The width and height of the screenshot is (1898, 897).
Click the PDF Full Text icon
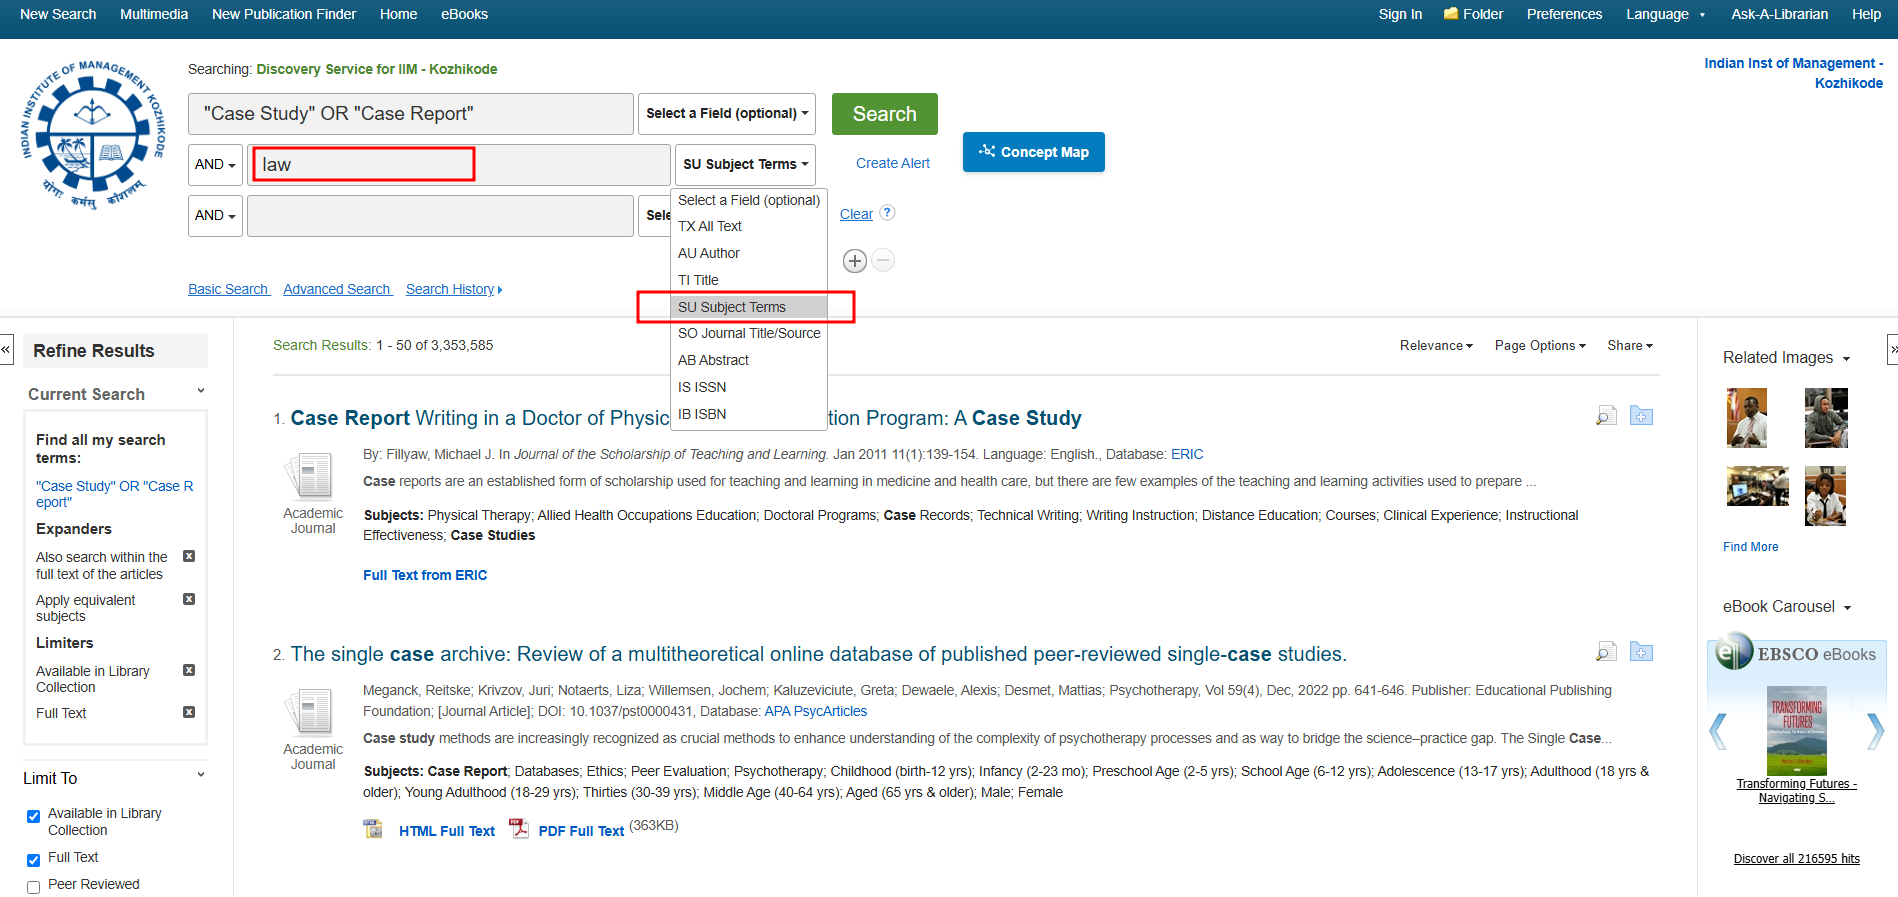pos(519,829)
